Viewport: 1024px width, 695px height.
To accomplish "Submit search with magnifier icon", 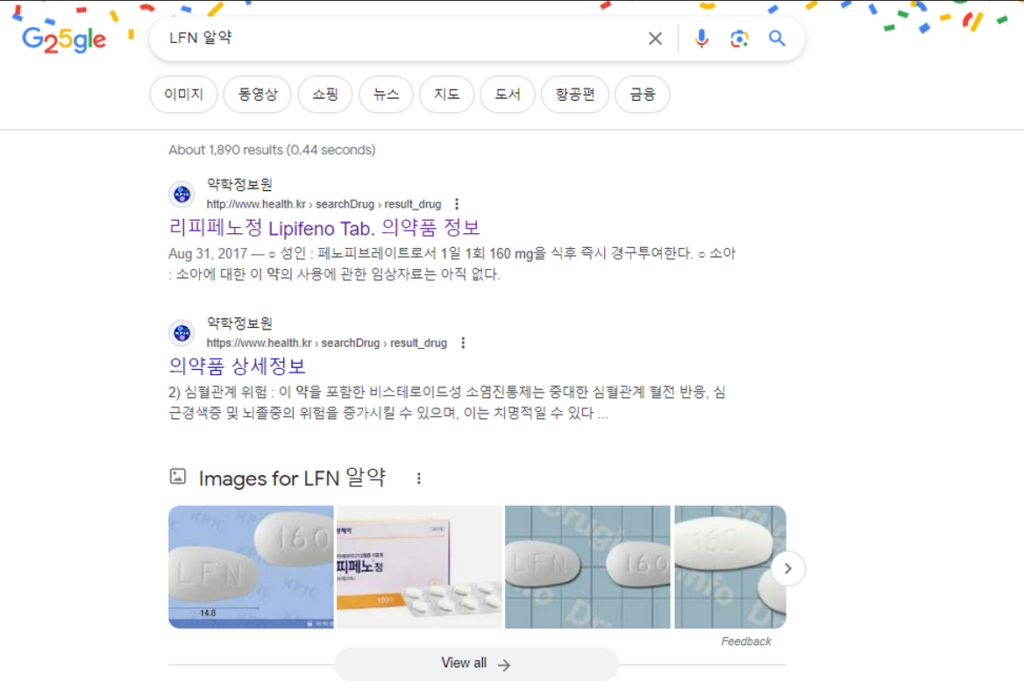I will coord(776,39).
